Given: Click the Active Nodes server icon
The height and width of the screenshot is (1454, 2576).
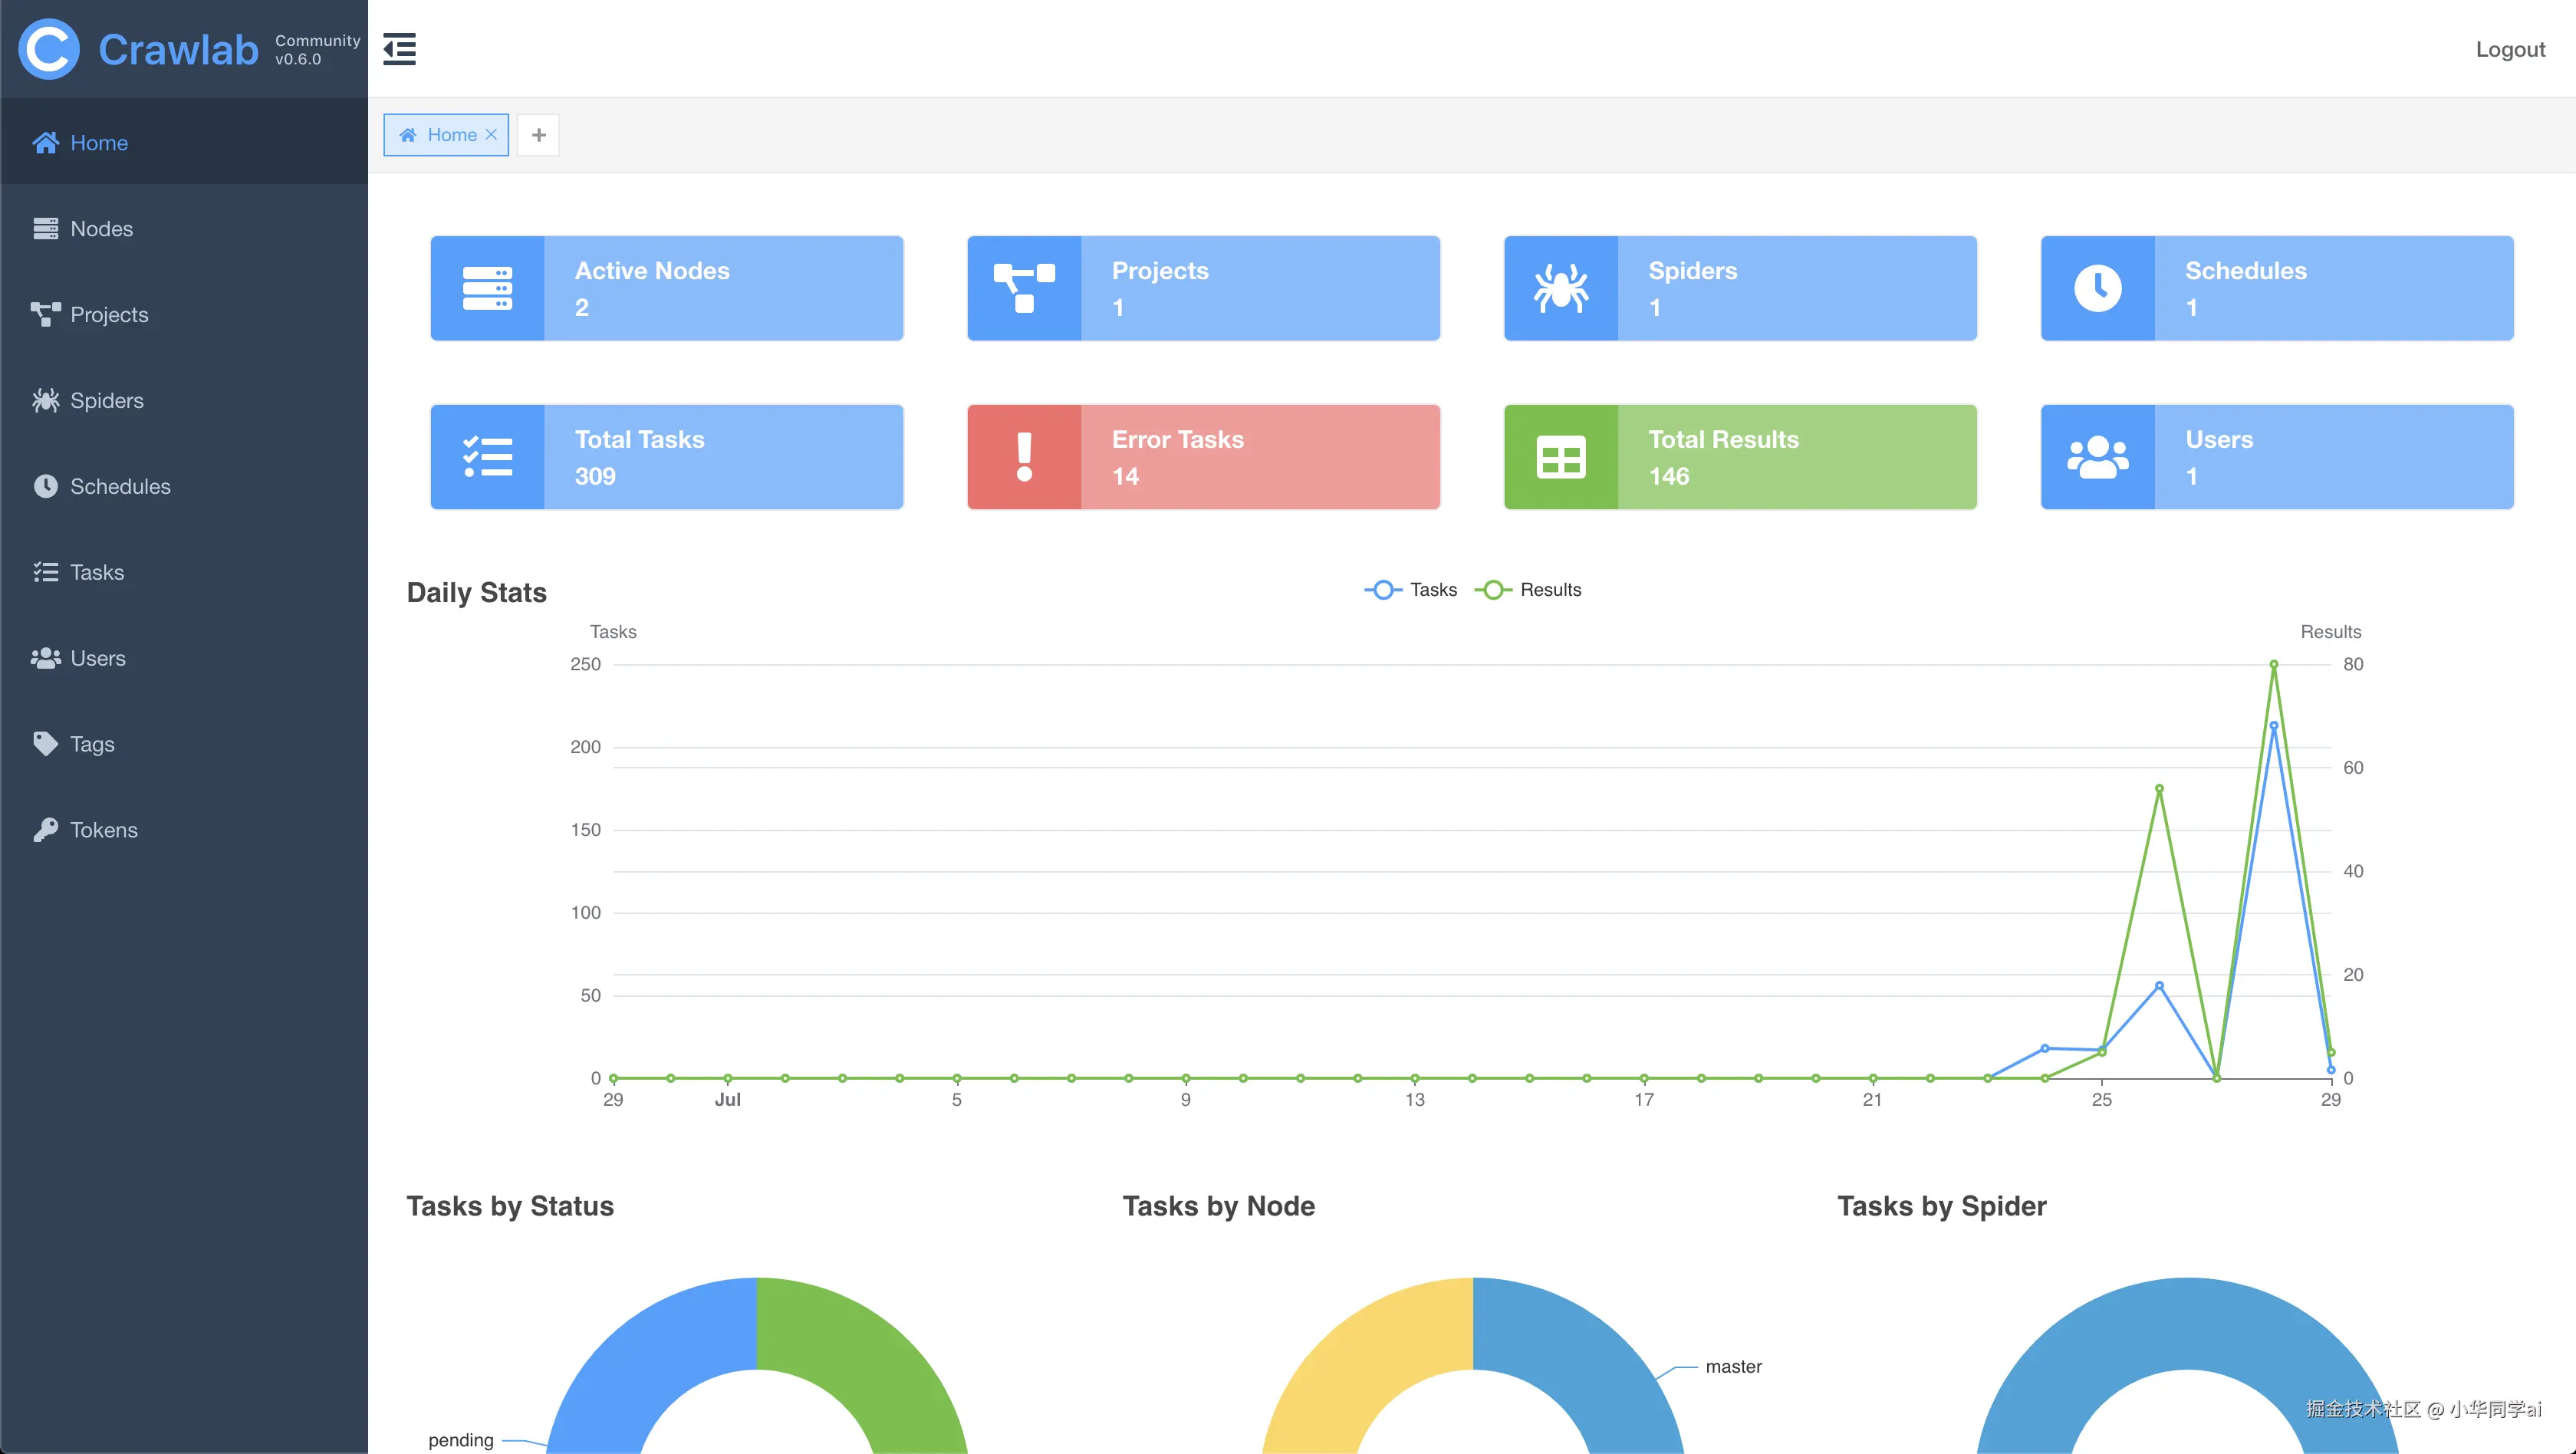Looking at the screenshot, I should (487, 288).
